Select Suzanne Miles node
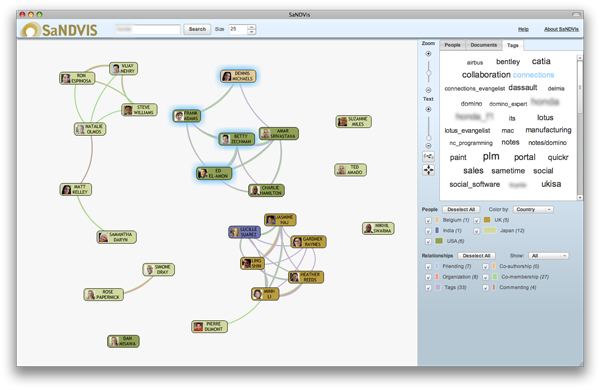 coord(354,122)
